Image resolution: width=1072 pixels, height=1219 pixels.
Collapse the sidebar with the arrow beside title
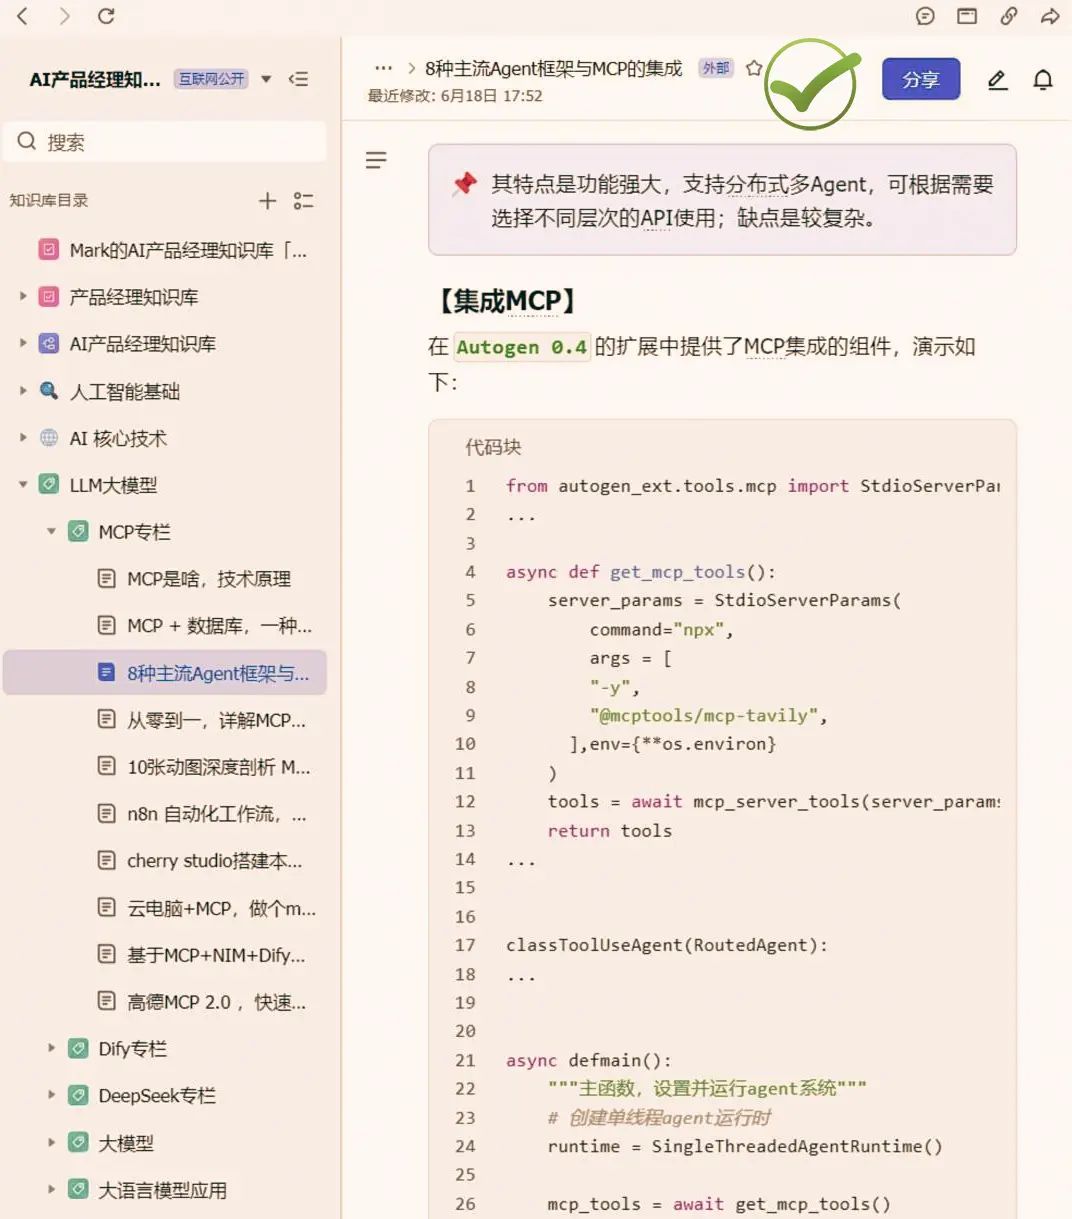298,79
